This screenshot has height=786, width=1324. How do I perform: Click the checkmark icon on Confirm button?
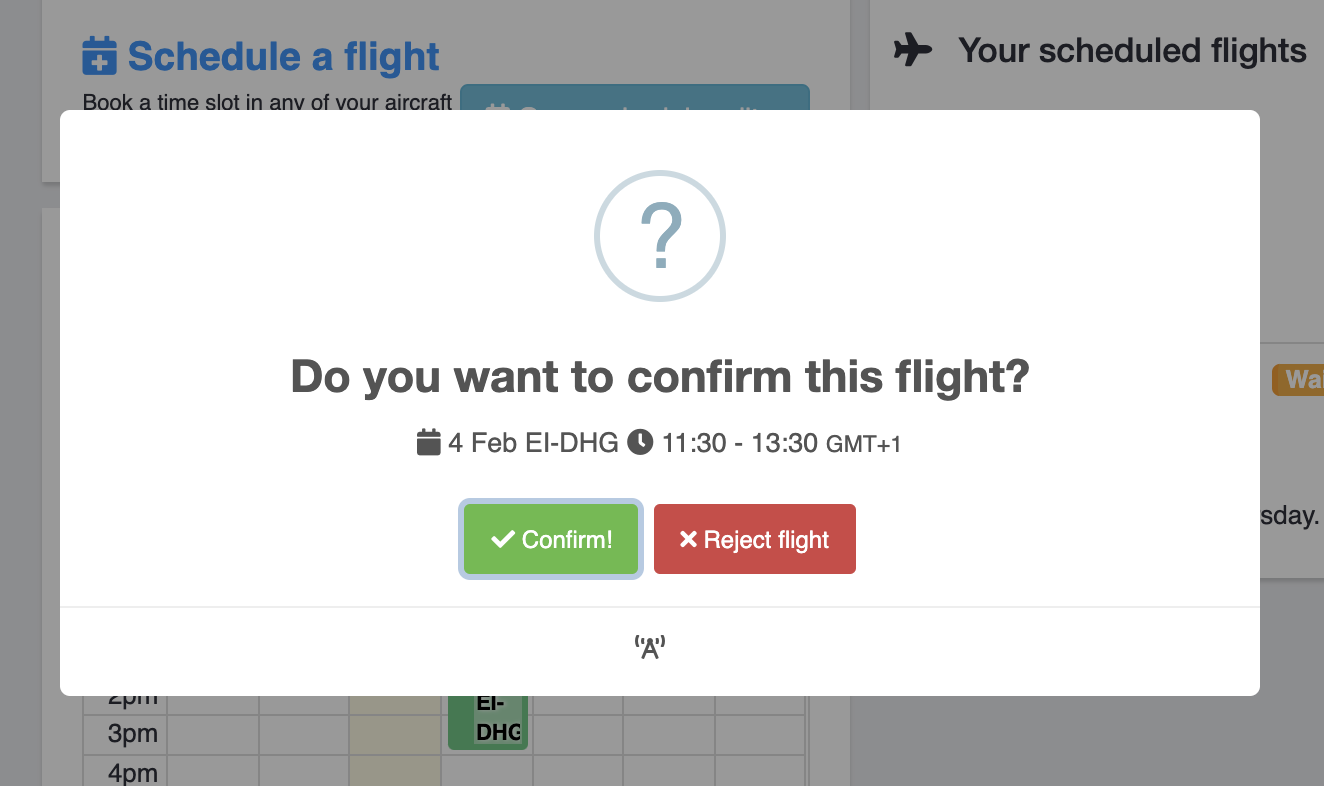(x=502, y=540)
